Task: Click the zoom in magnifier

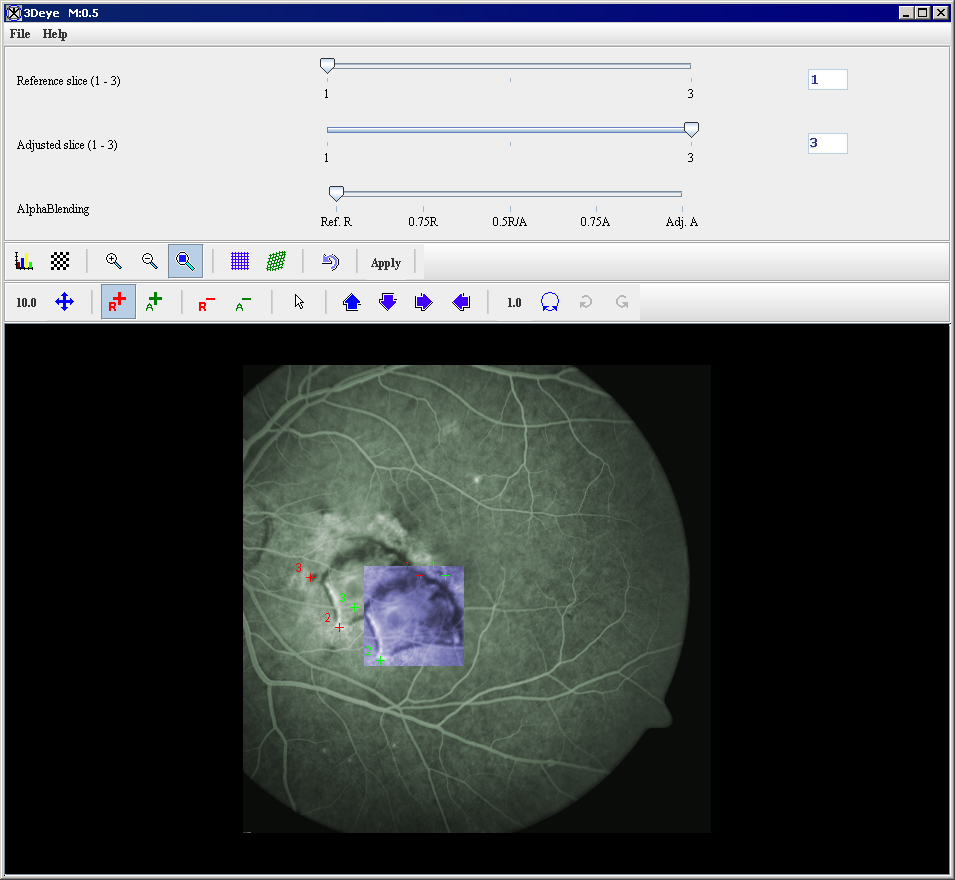Action: 114,262
